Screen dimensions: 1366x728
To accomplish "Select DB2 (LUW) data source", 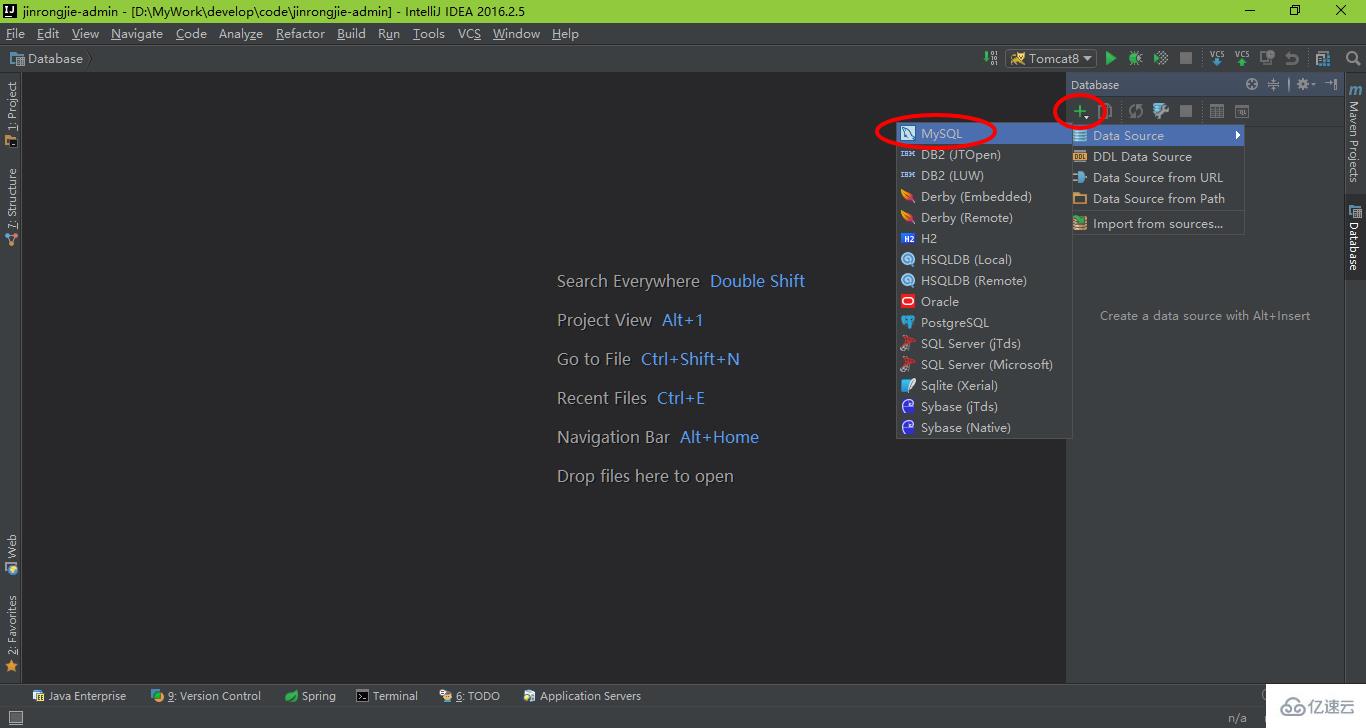I will [984, 175].
